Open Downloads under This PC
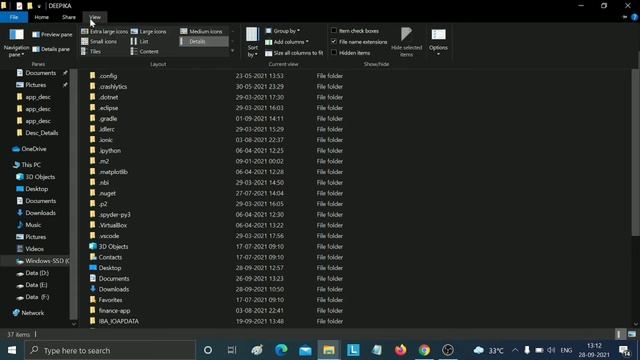This screenshot has width=640, height=360. 40,213
